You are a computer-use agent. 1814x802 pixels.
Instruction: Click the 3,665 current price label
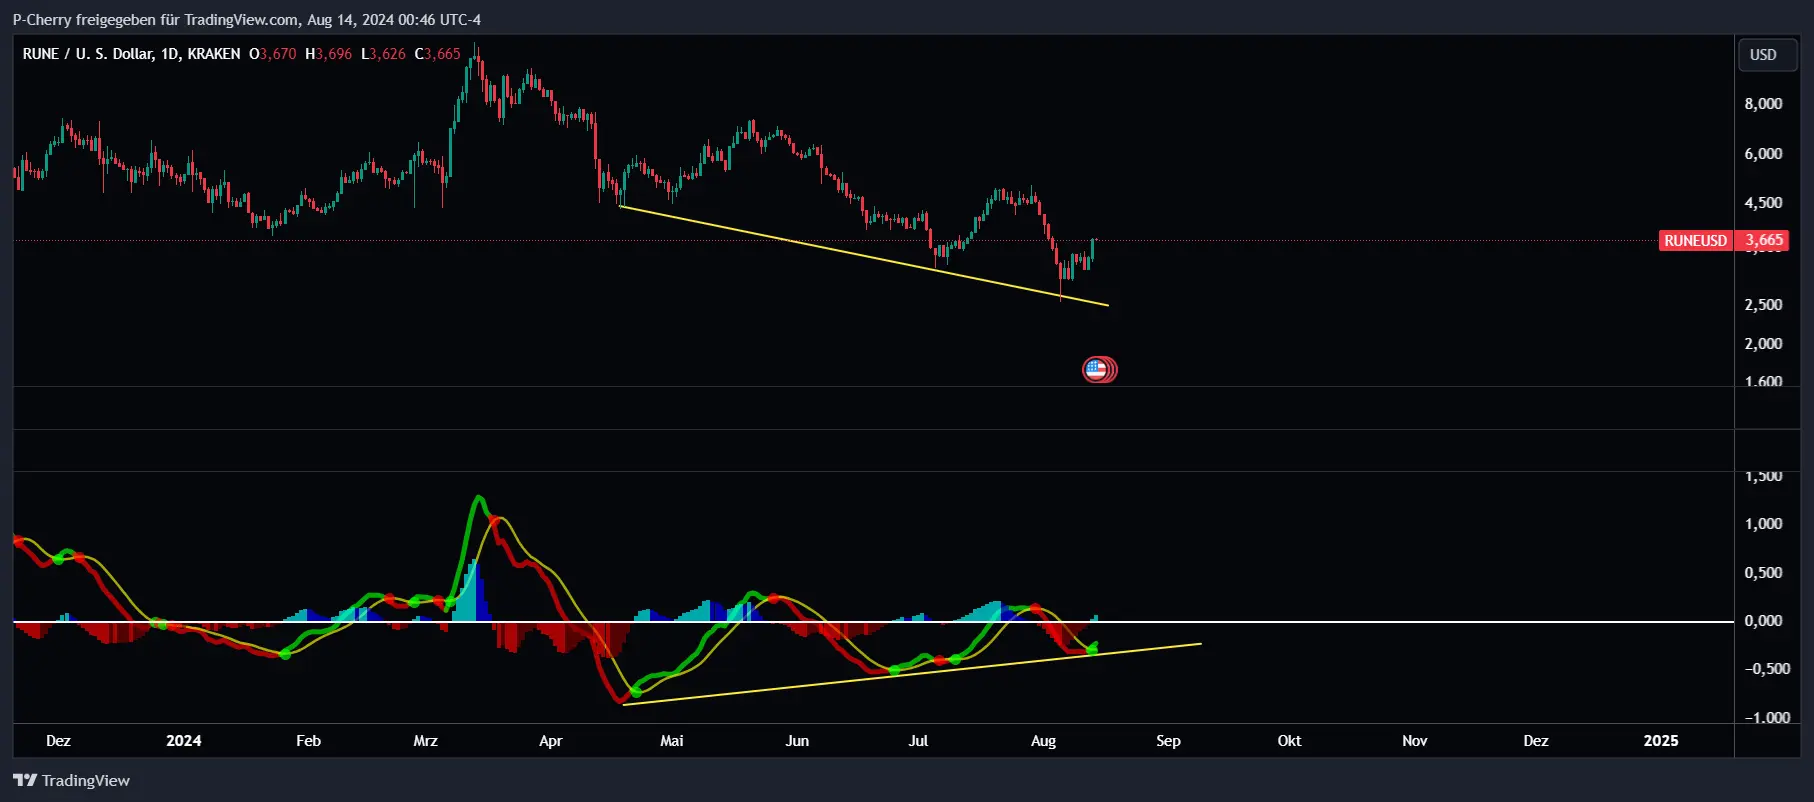coord(1765,240)
